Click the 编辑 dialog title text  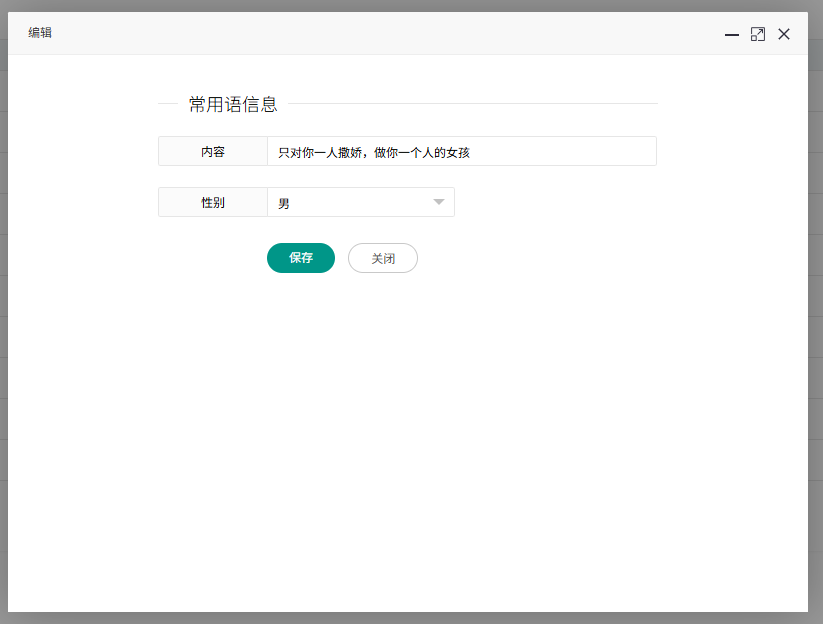[40, 33]
